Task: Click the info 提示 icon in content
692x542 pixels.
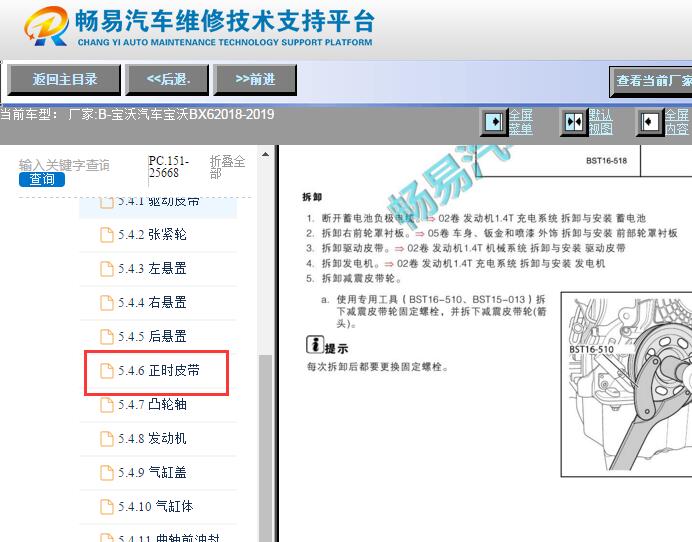Action: click(315, 344)
